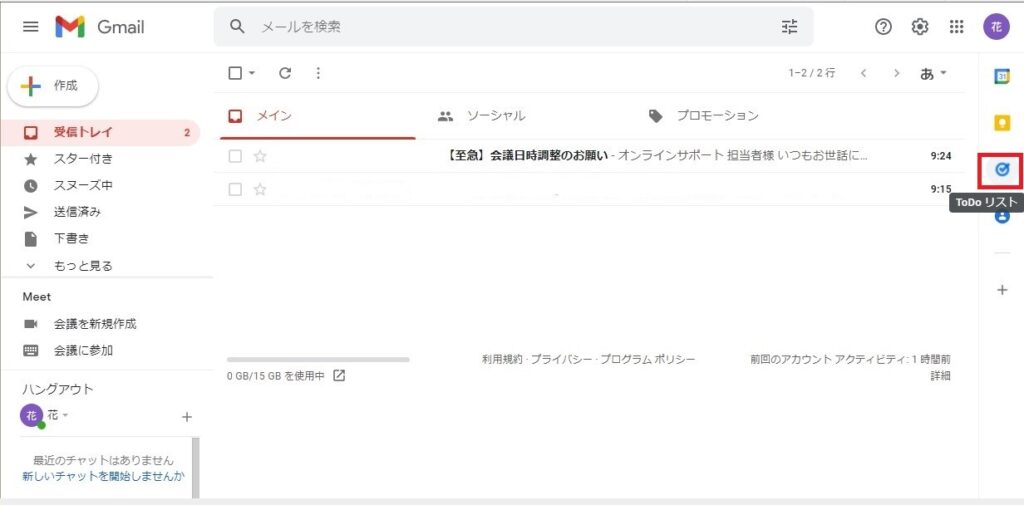Image resolution: width=1024 pixels, height=505 pixels.
Task: Open the プライバシー link
Action: click(x=560, y=359)
